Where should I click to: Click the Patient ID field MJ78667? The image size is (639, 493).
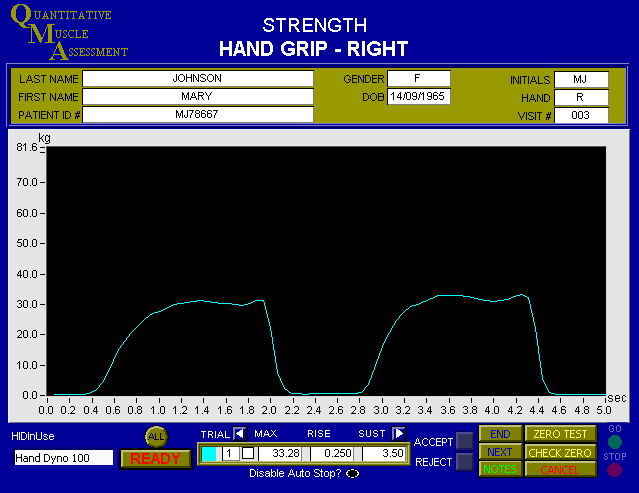(197, 115)
